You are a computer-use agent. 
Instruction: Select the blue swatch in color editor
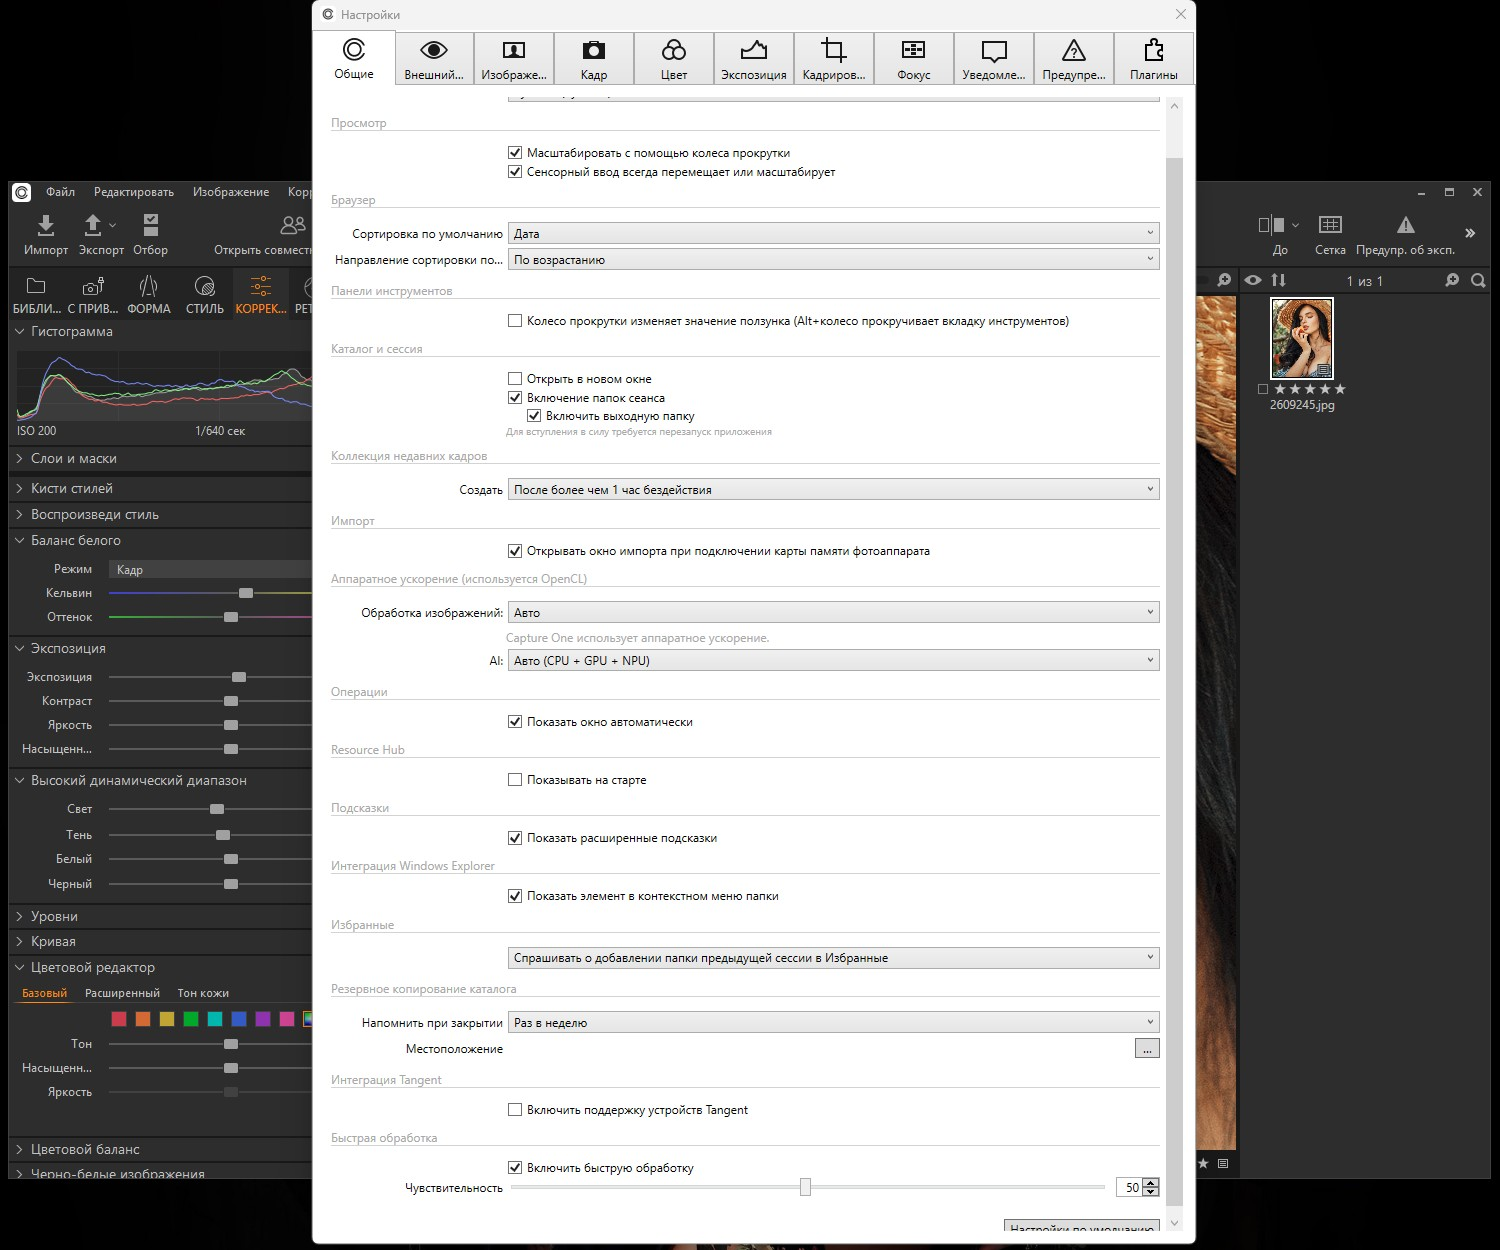coord(239,1019)
